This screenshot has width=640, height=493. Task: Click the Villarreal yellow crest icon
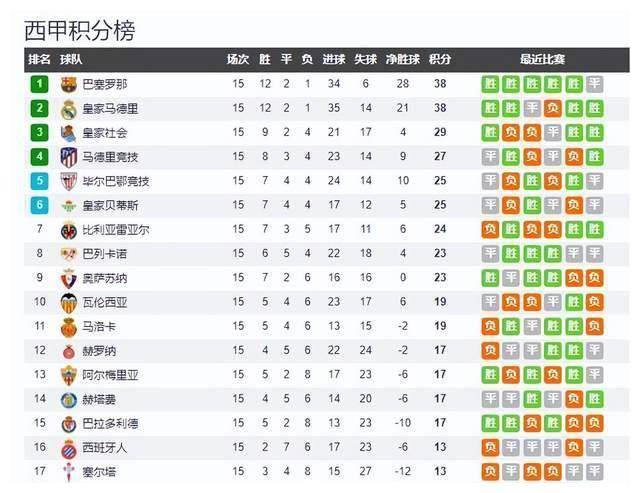pyautogui.click(x=68, y=229)
